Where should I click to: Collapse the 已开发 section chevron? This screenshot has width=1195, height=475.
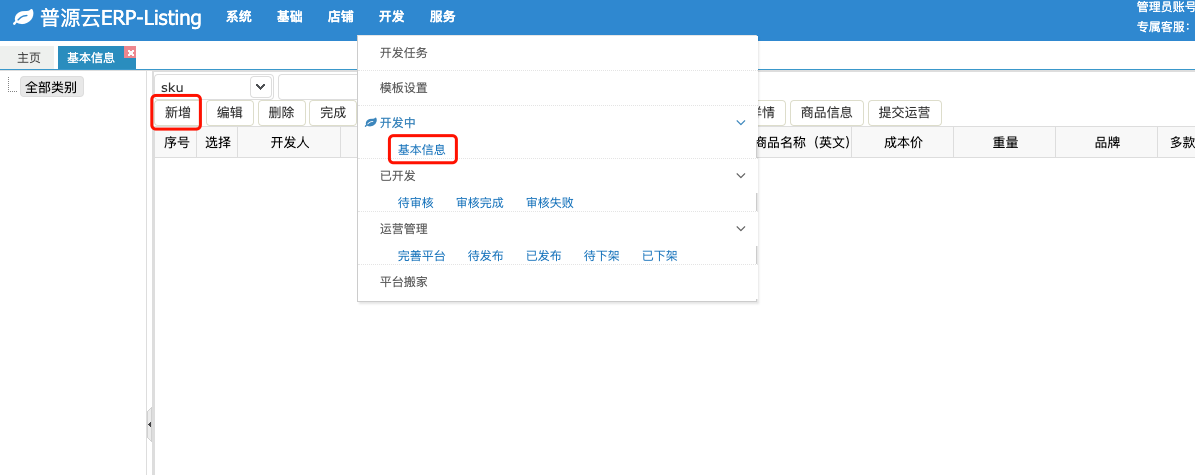click(740, 175)
